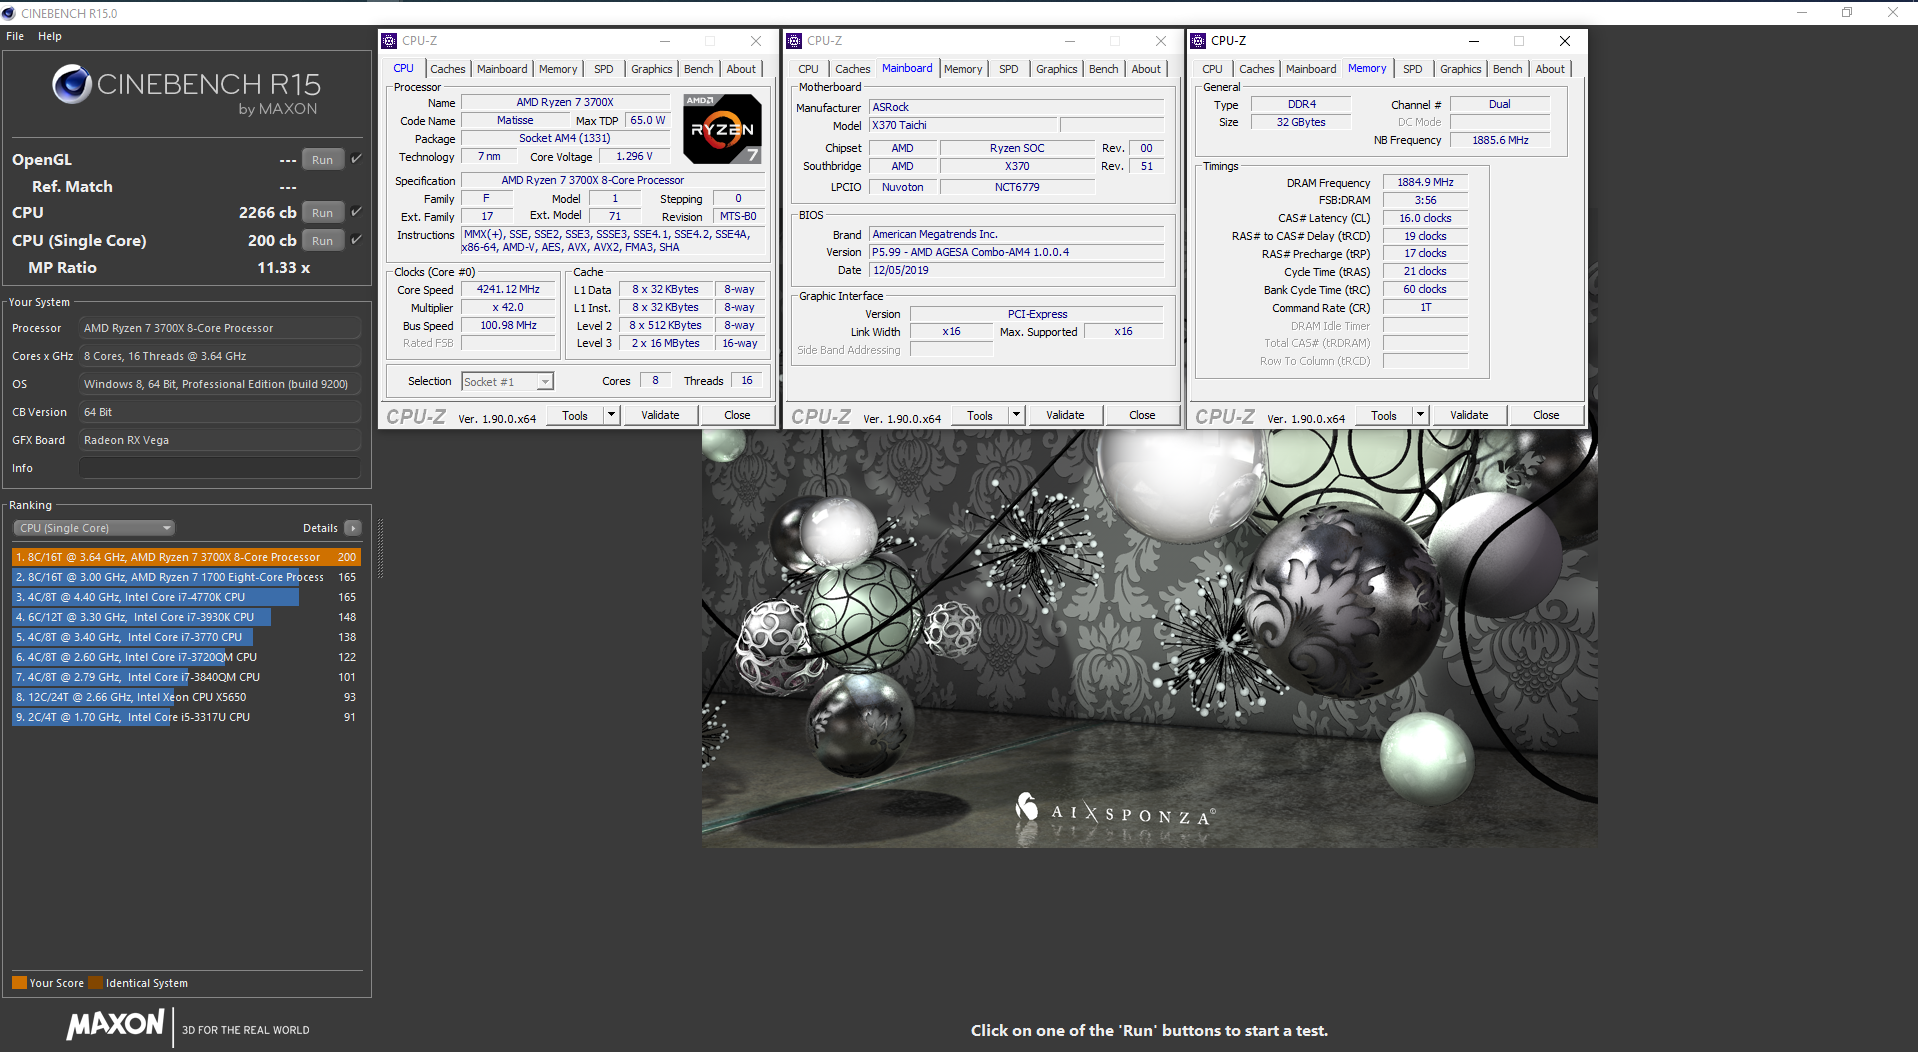Open Memory tab in first CPU-Z window
1918x1052 pixels.
558,69
